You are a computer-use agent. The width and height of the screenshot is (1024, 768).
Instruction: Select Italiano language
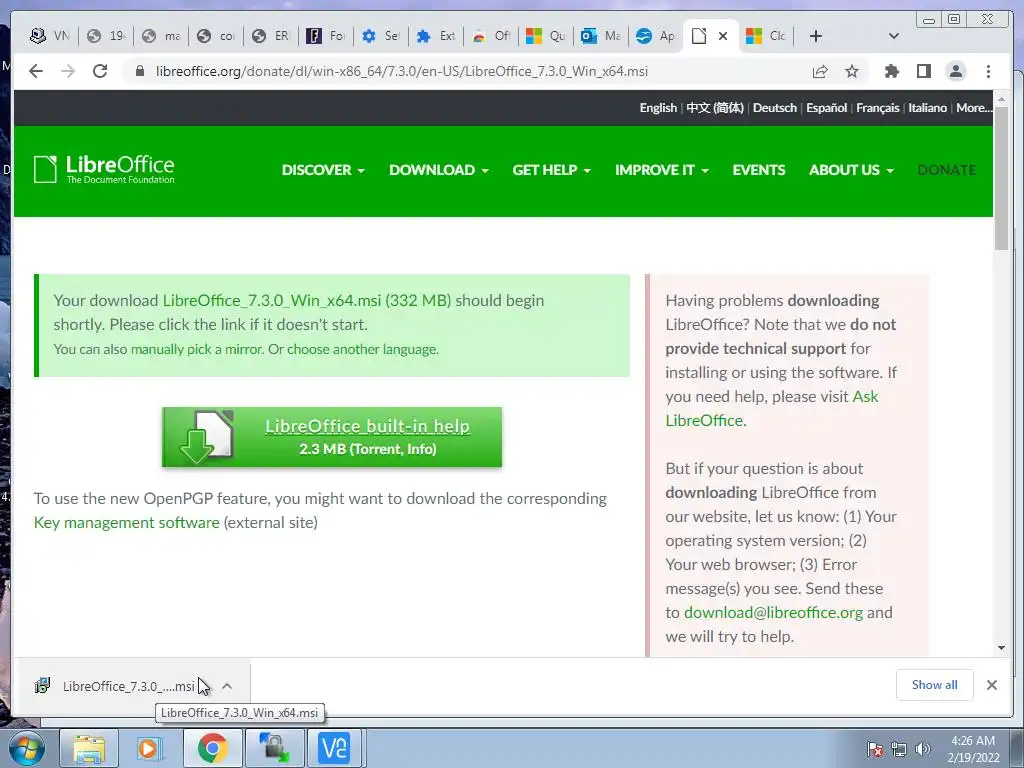pos(927,108)
